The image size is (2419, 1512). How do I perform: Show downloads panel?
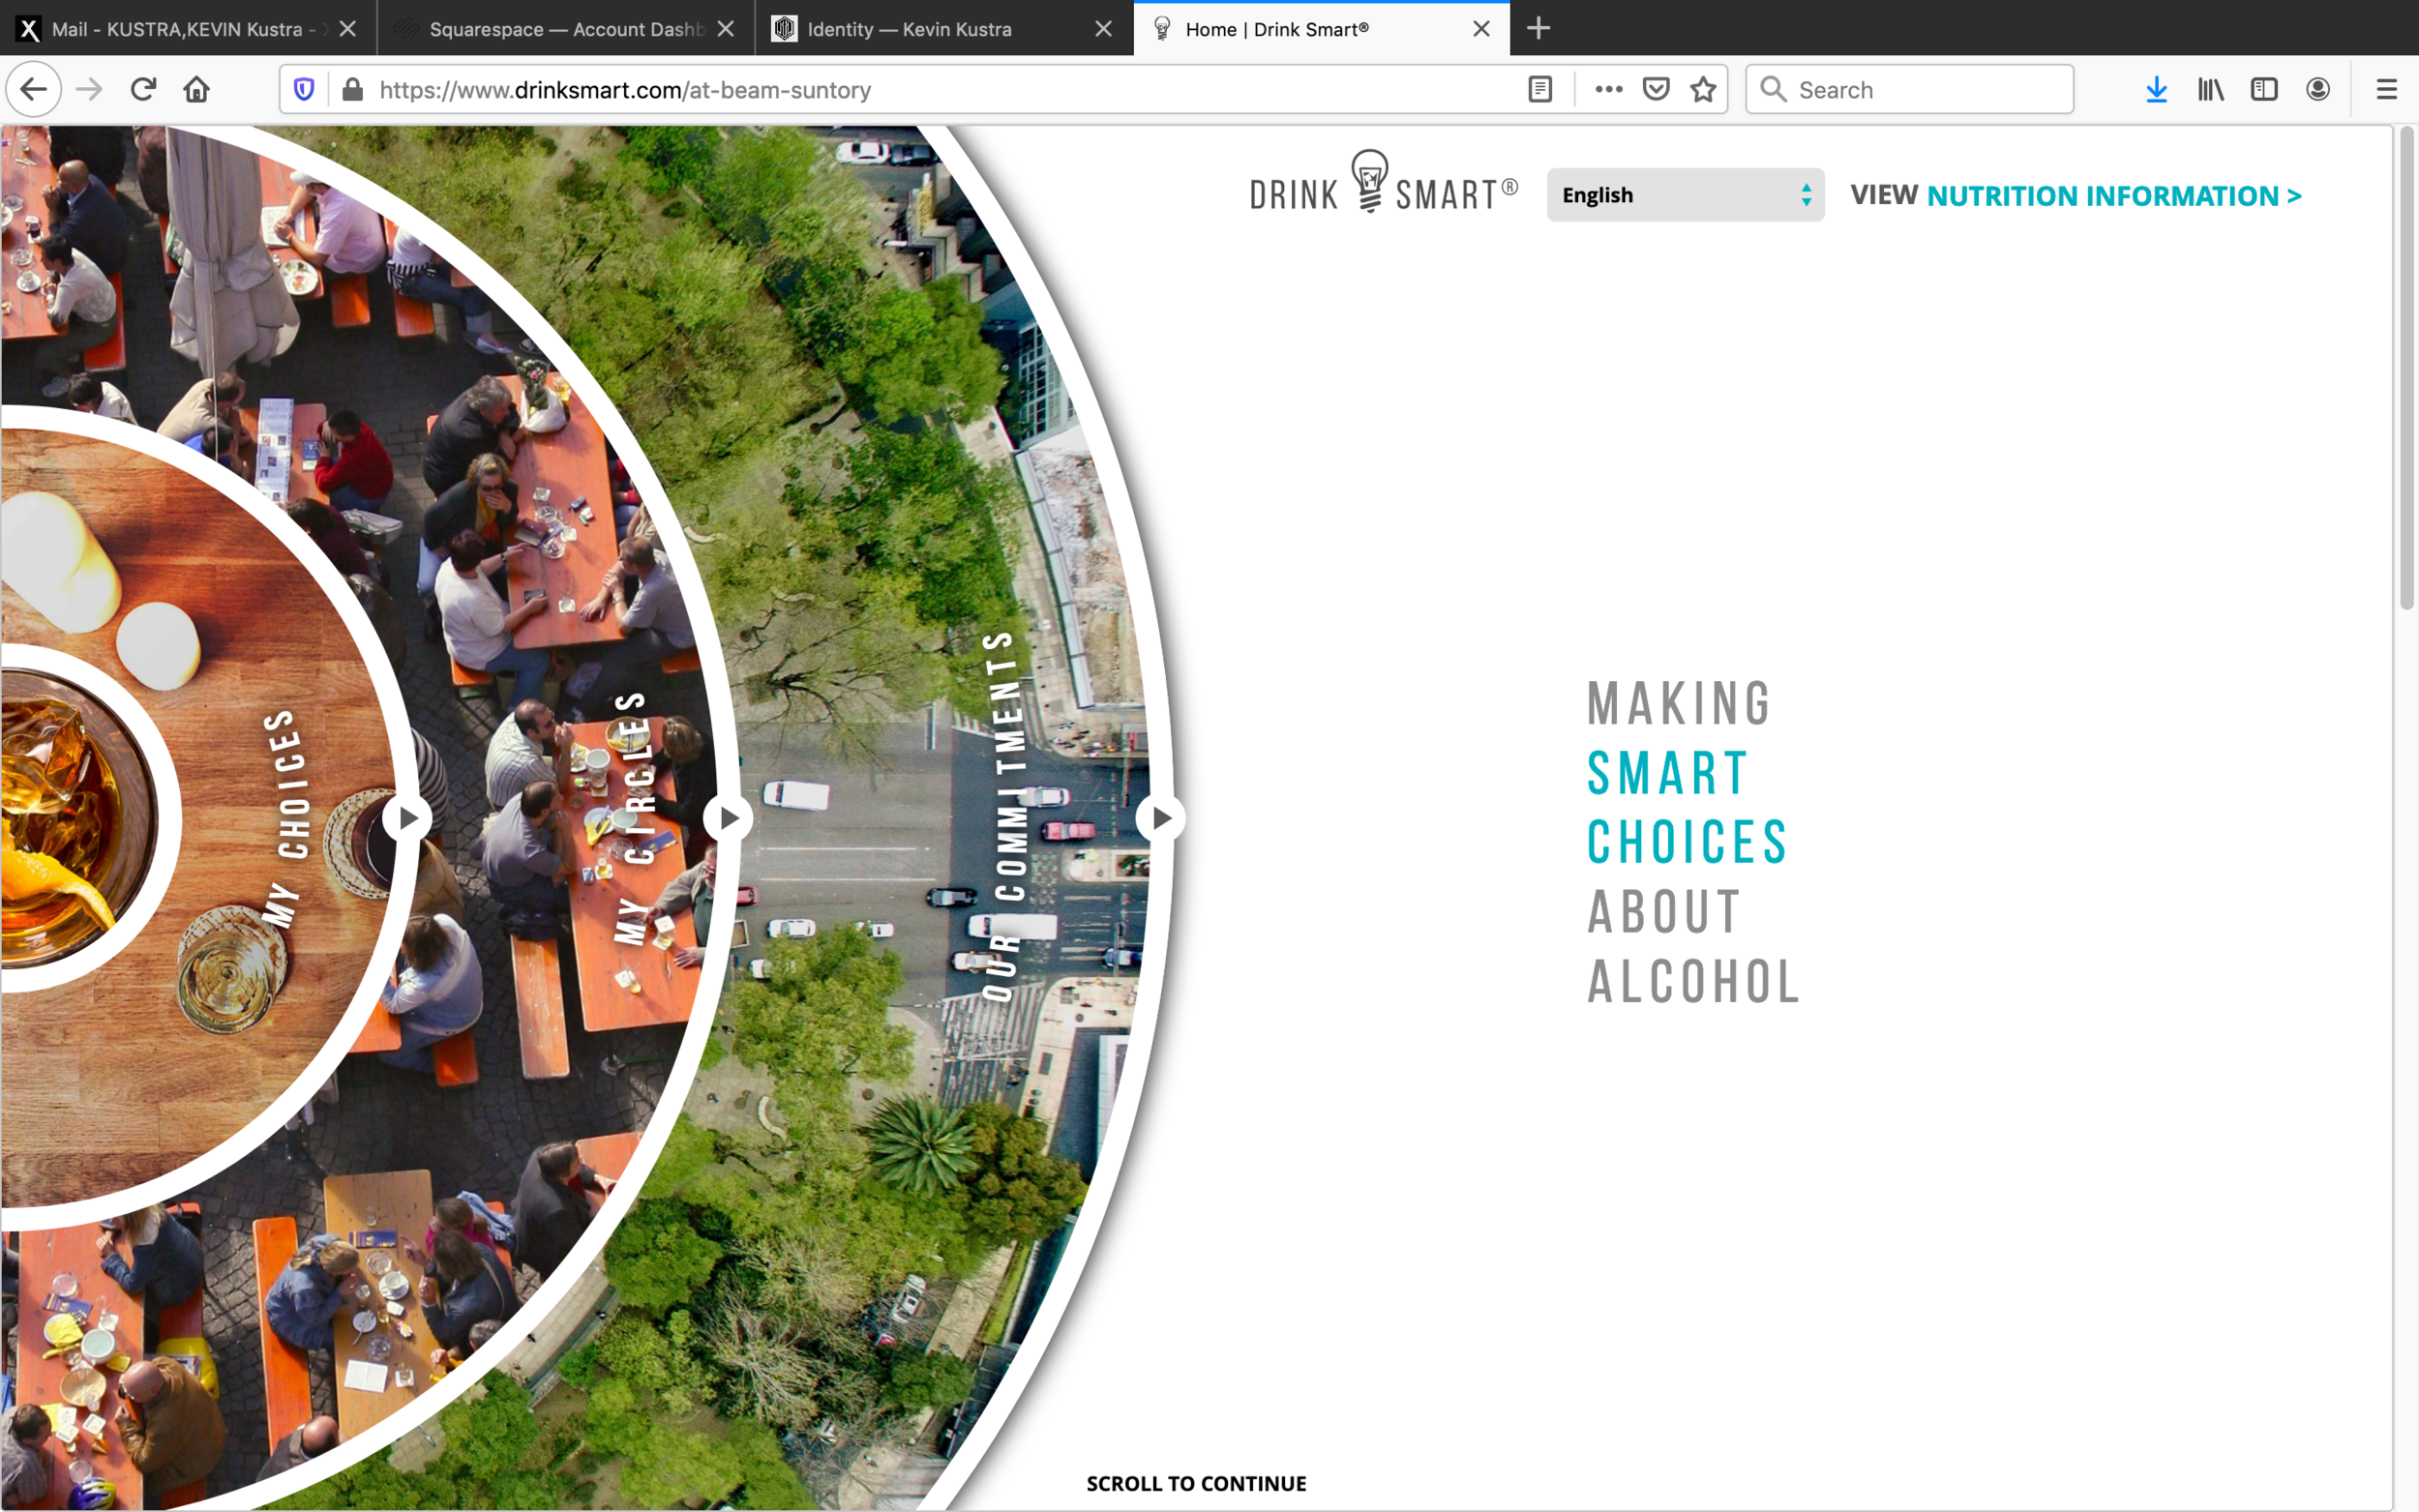(x=2156, y=90)
